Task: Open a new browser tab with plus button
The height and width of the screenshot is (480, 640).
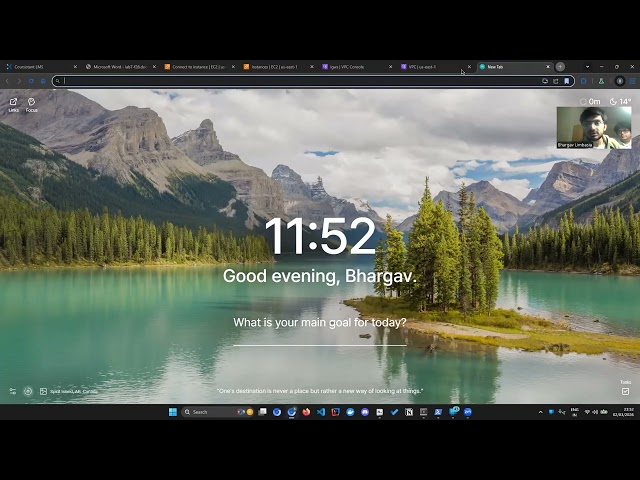Action: [x=560, y=67]
